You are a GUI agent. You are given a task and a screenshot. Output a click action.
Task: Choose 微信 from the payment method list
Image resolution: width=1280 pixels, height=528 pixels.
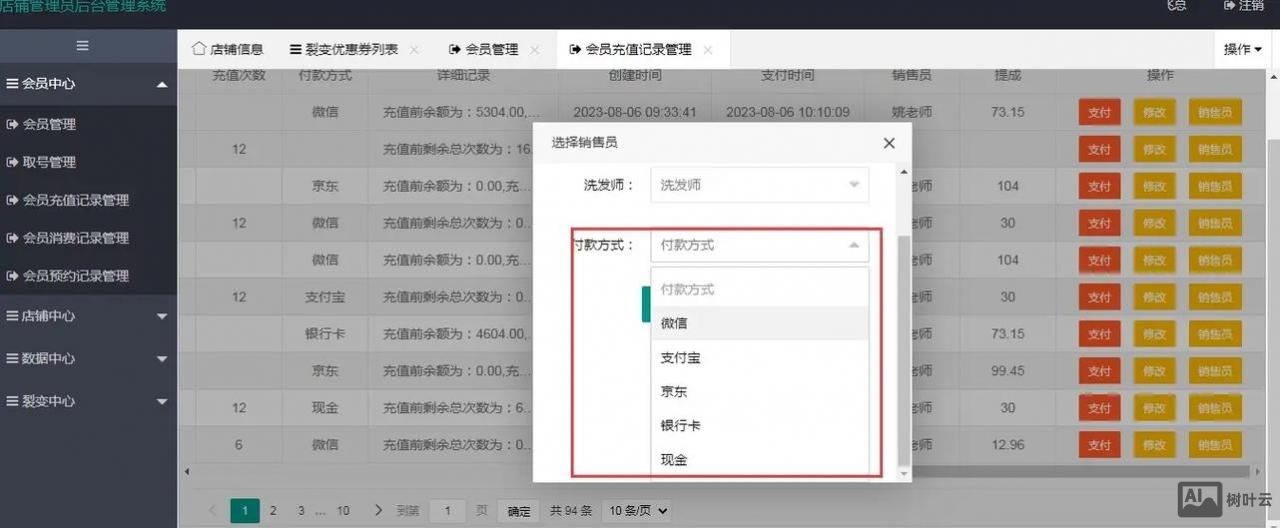tap(760, 323)
